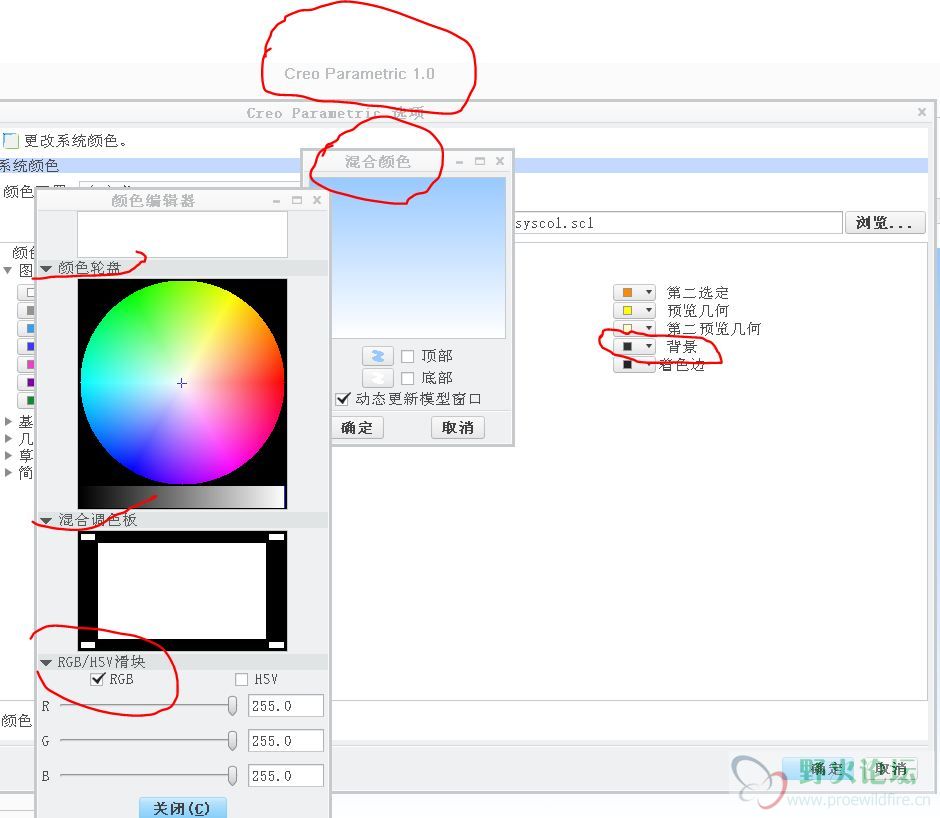Enable the 顶部 checkbox
940x818 pixels.
coord(407,356)
